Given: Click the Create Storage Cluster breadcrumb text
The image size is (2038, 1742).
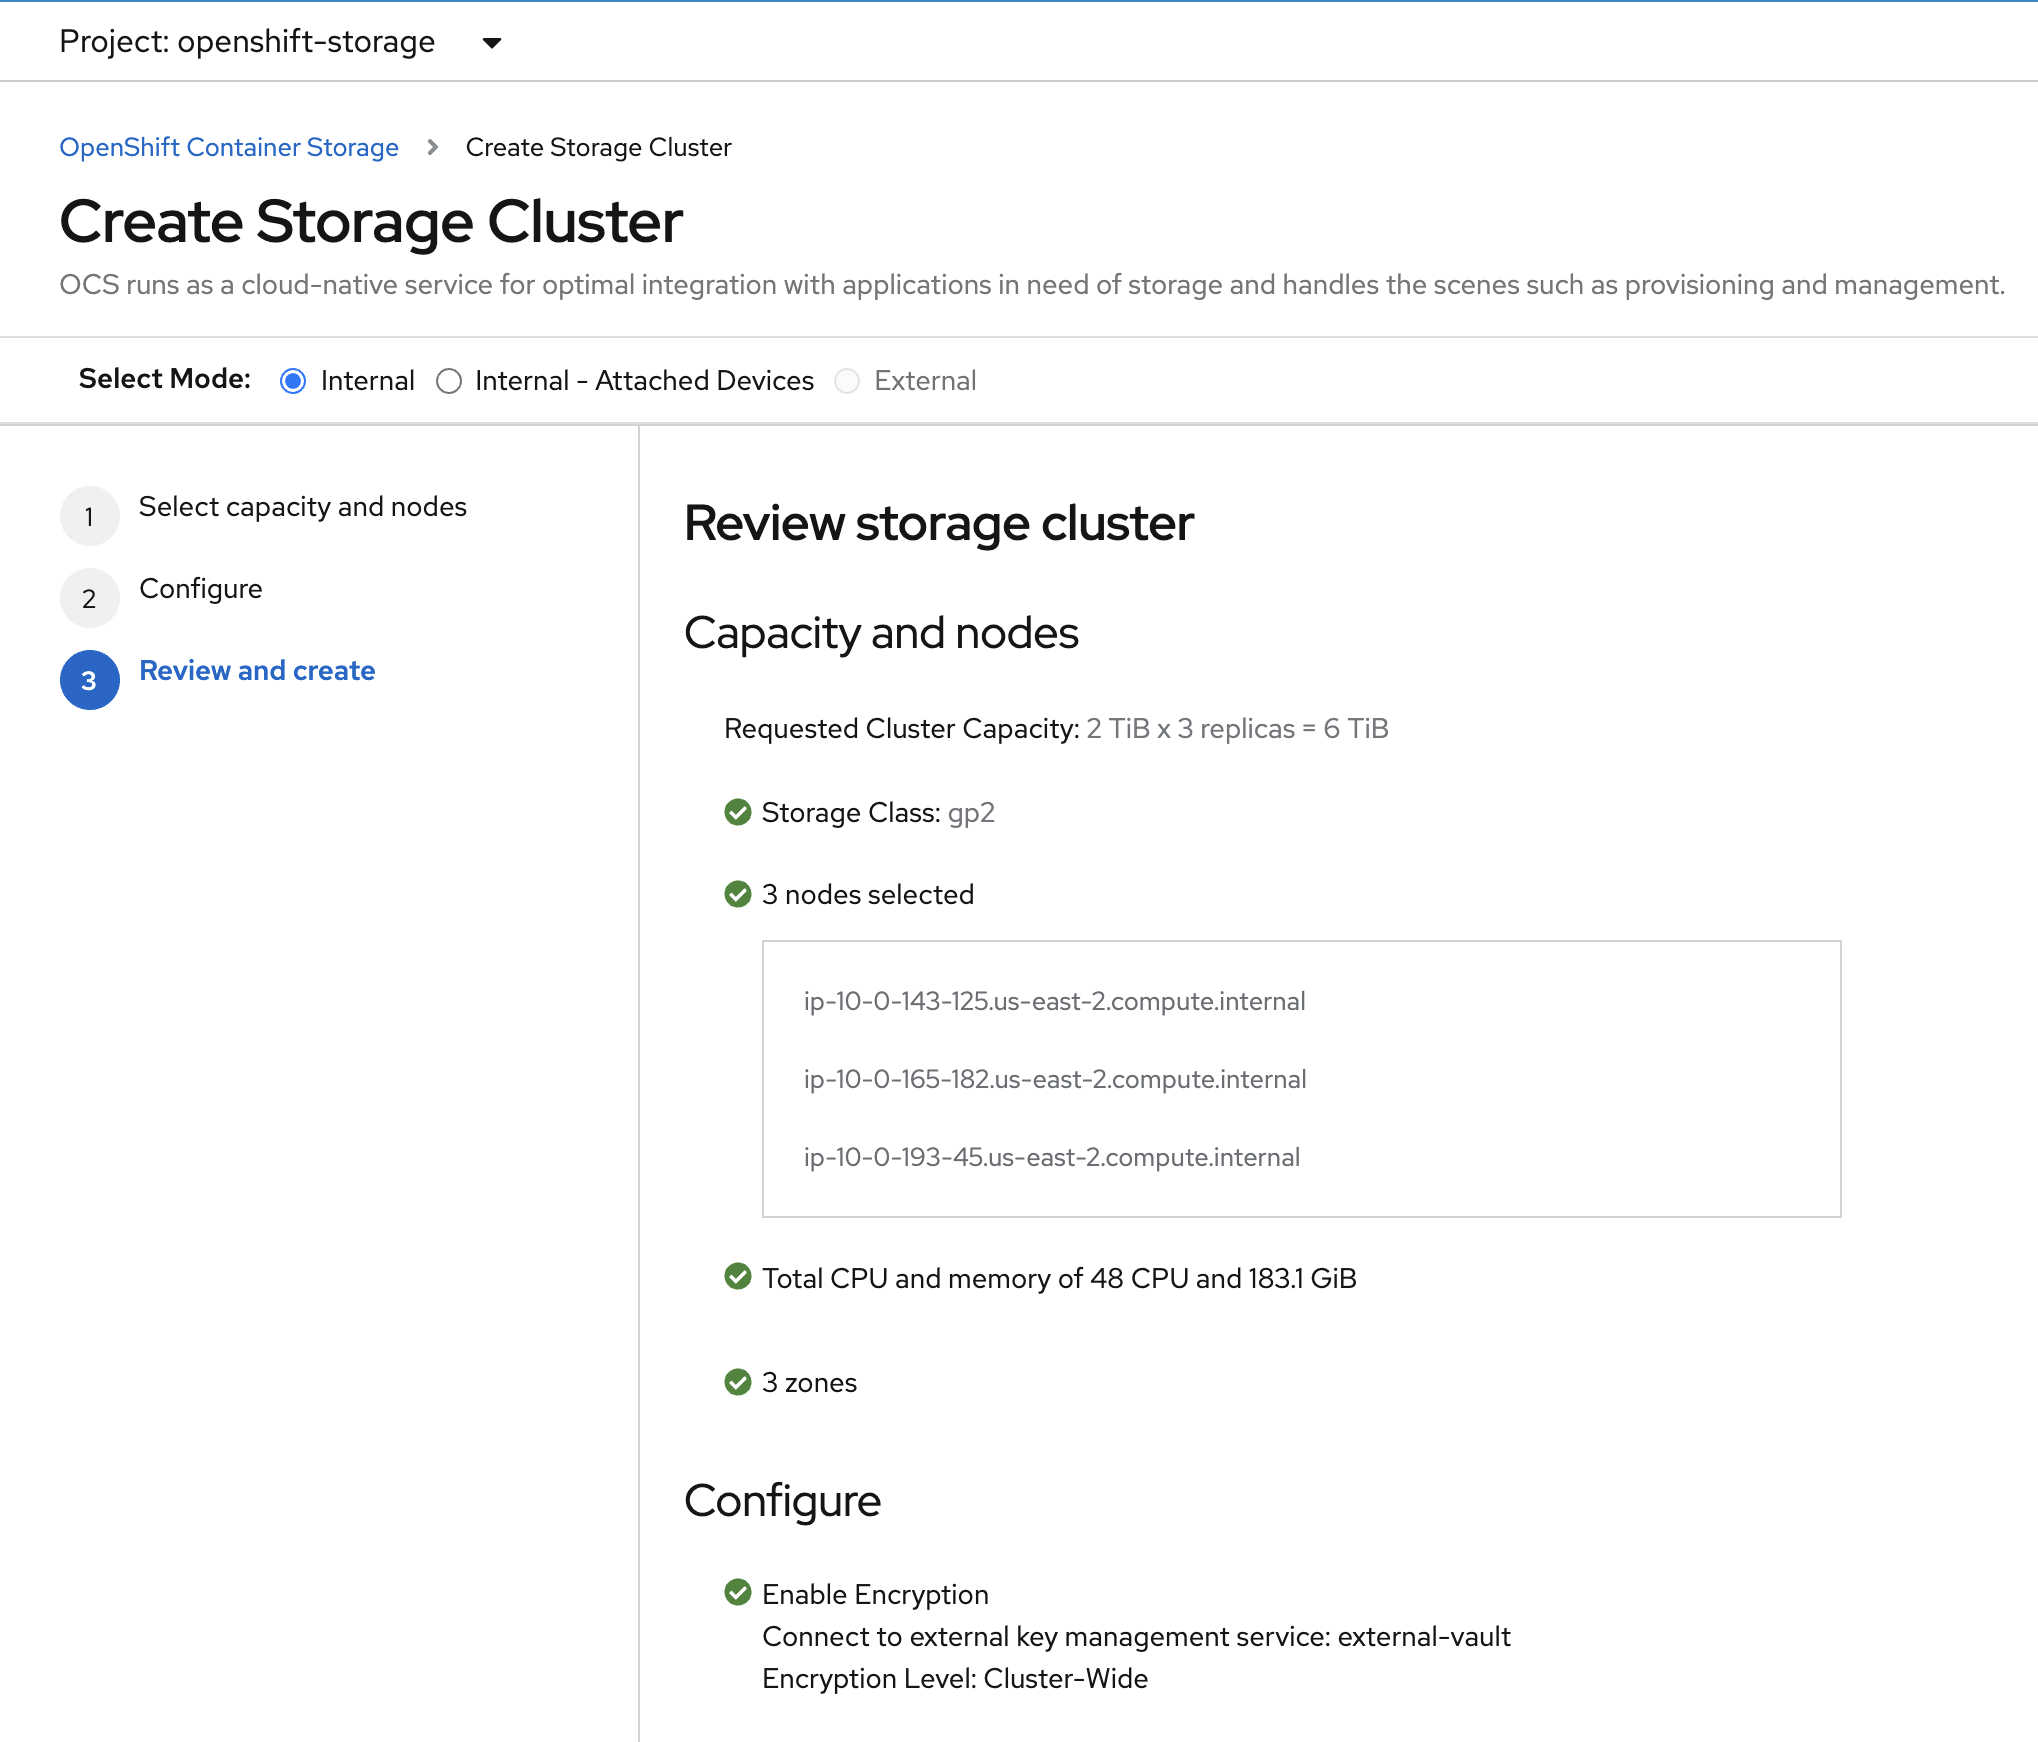Looking at the screenshot, I should pyautogui.click(x=598, y=147).
